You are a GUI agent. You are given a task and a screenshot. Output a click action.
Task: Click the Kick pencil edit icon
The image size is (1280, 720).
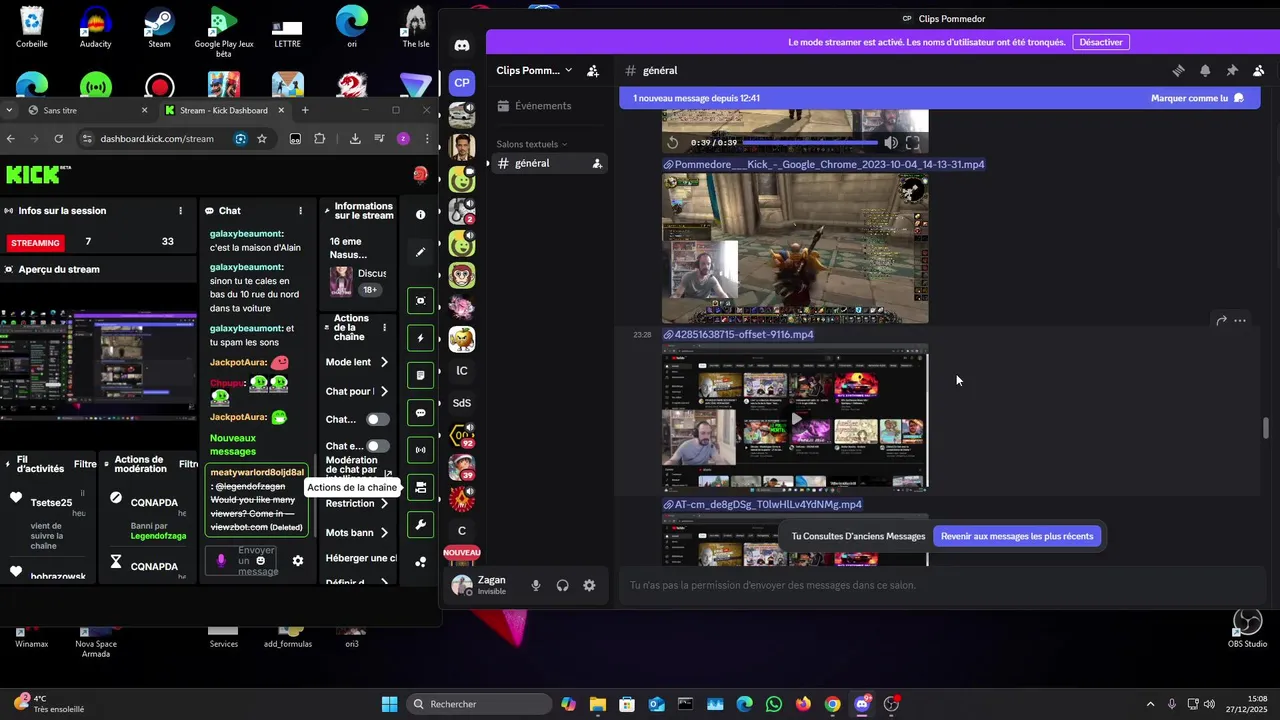(x=420, y=252)
